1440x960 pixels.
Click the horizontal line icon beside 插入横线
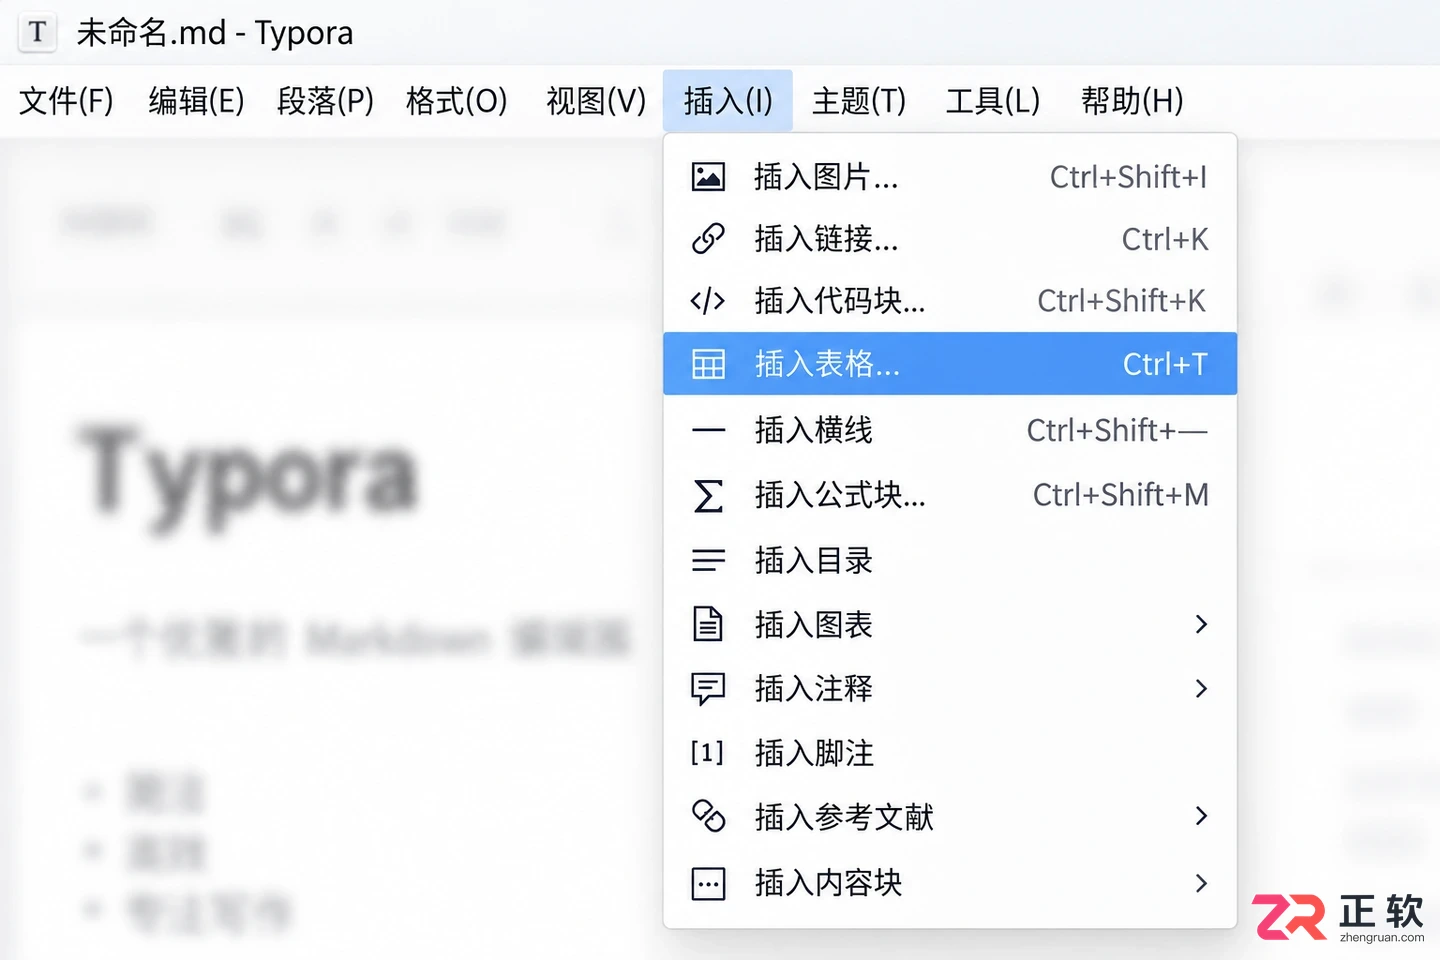click(708, 430)
